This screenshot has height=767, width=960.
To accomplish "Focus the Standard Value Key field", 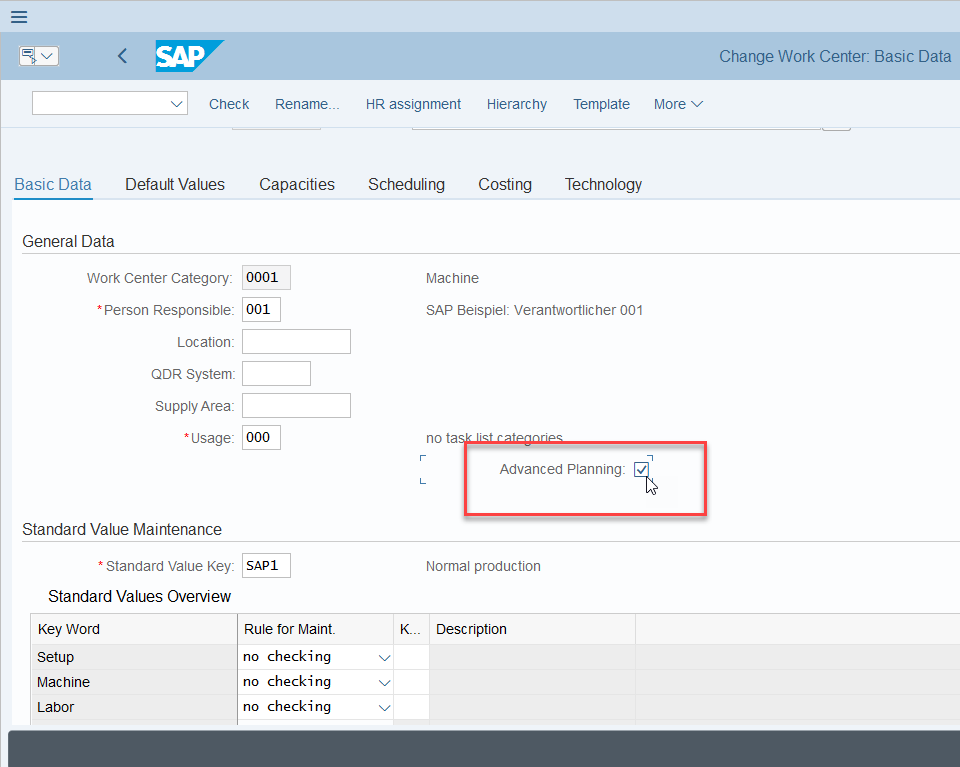I will [x=266, y=566].
